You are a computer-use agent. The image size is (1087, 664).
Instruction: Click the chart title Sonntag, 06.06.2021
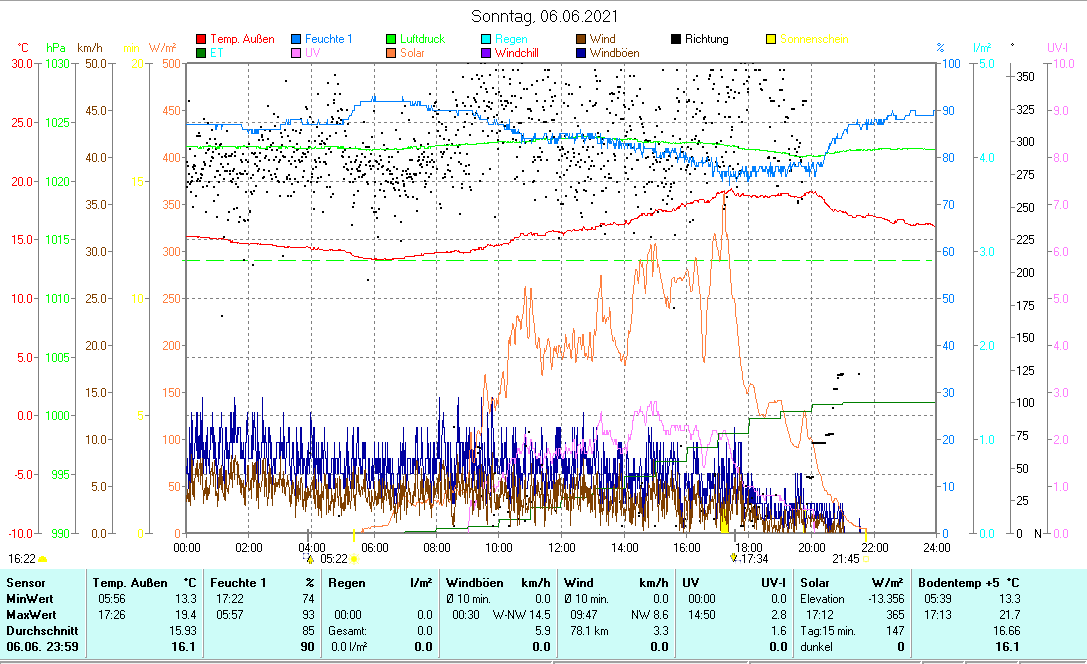point(544,16)
